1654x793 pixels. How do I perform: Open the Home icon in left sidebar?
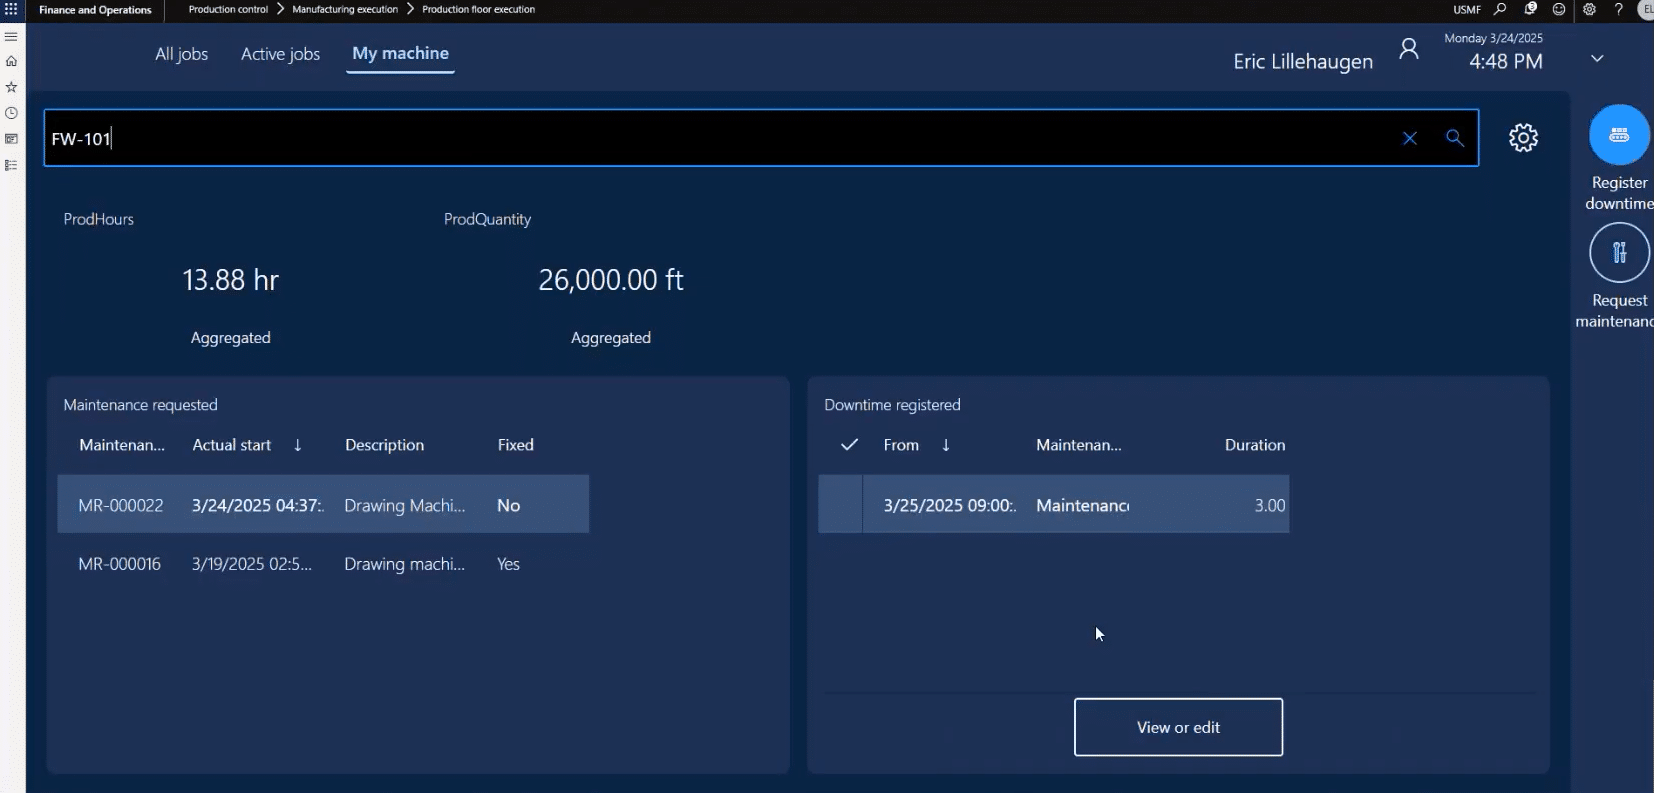tap(11, 61)
